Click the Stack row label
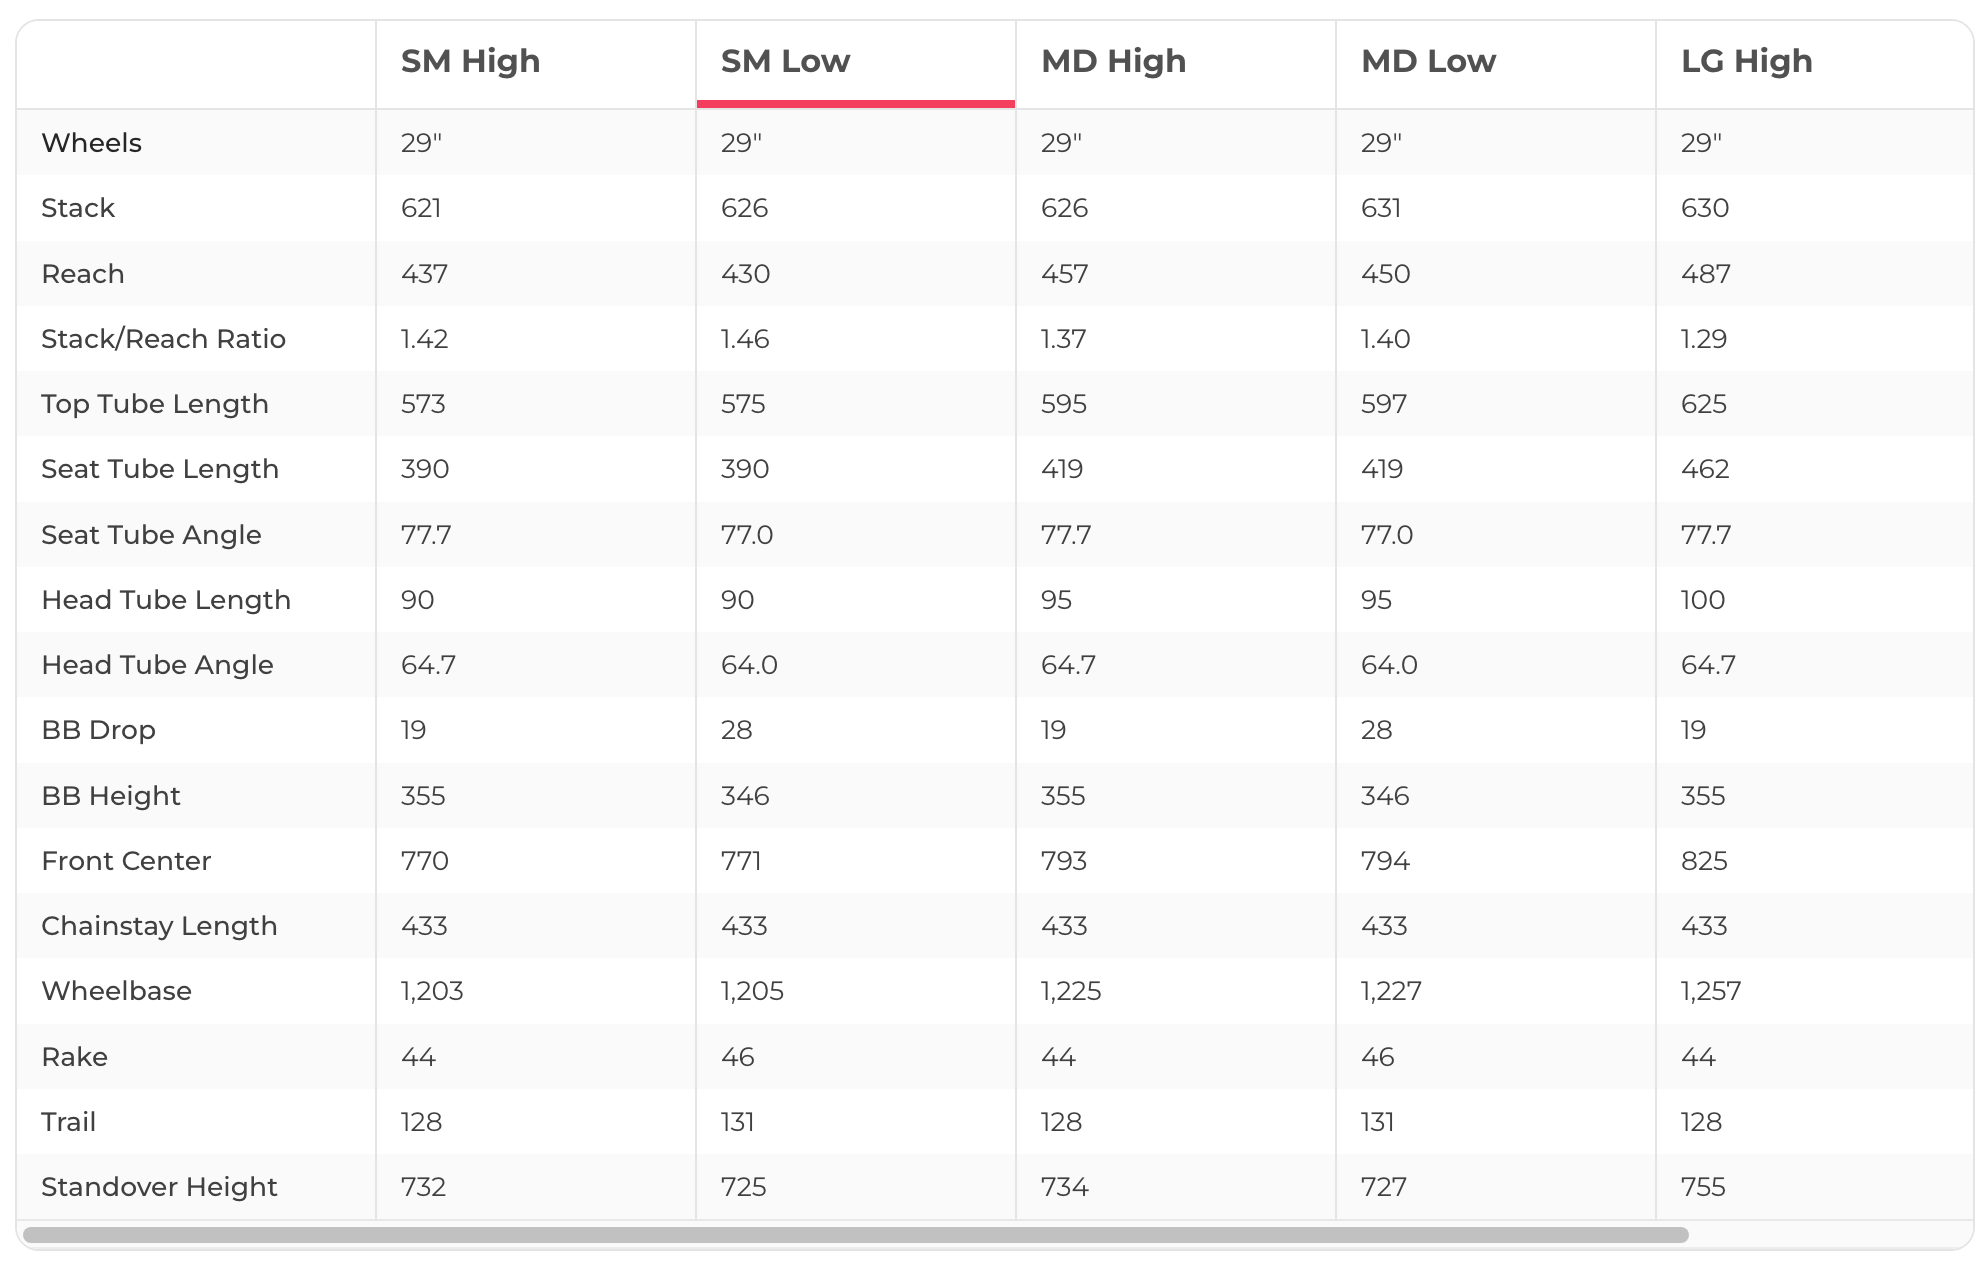1988x1274 pixels. 78,208
